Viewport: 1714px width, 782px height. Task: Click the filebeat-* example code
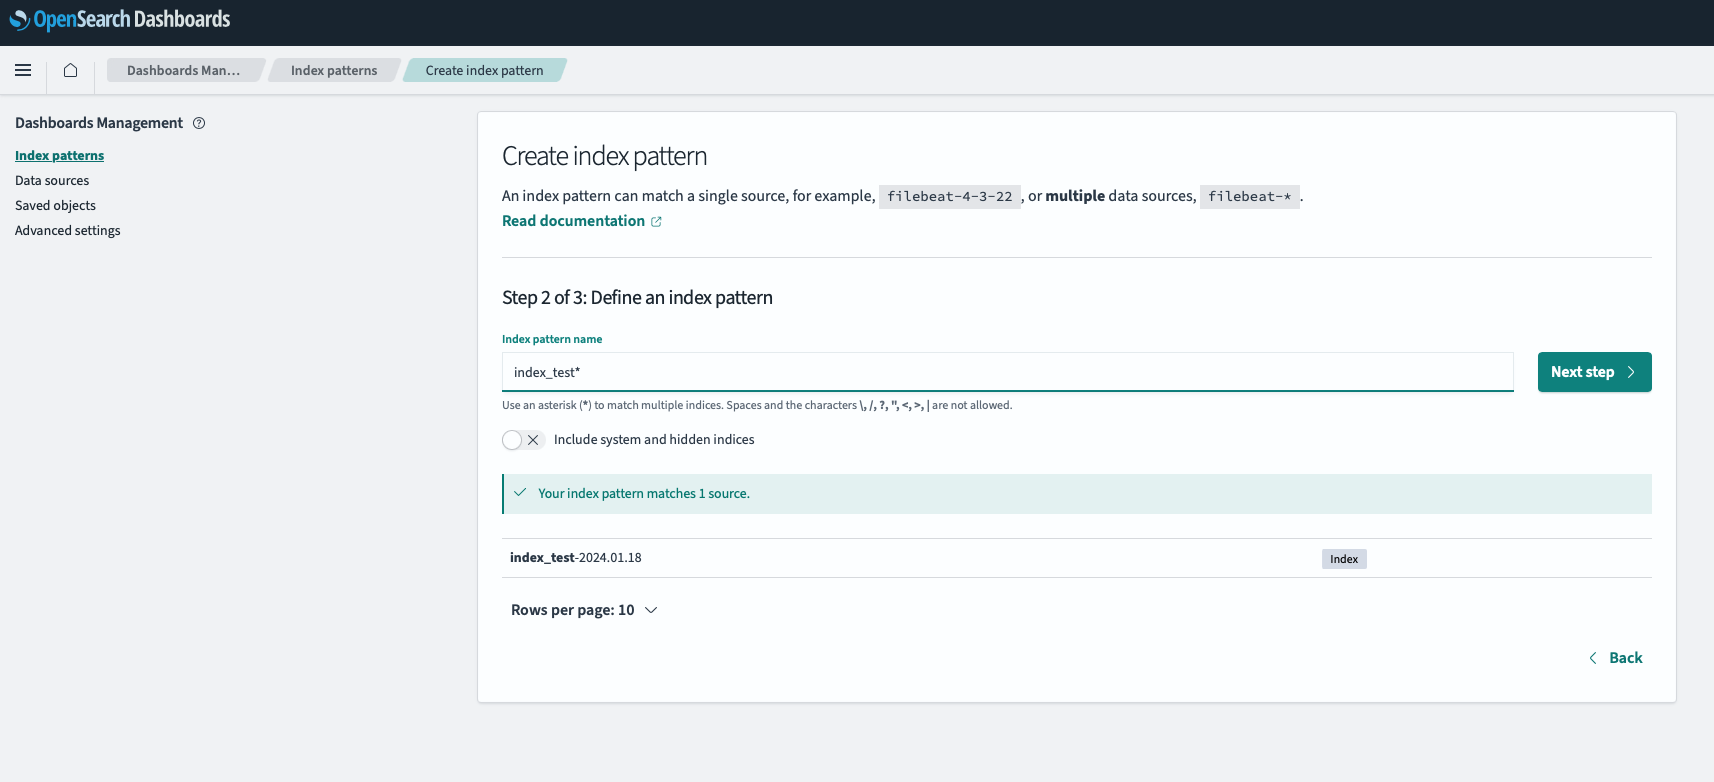click(1249, 197)
